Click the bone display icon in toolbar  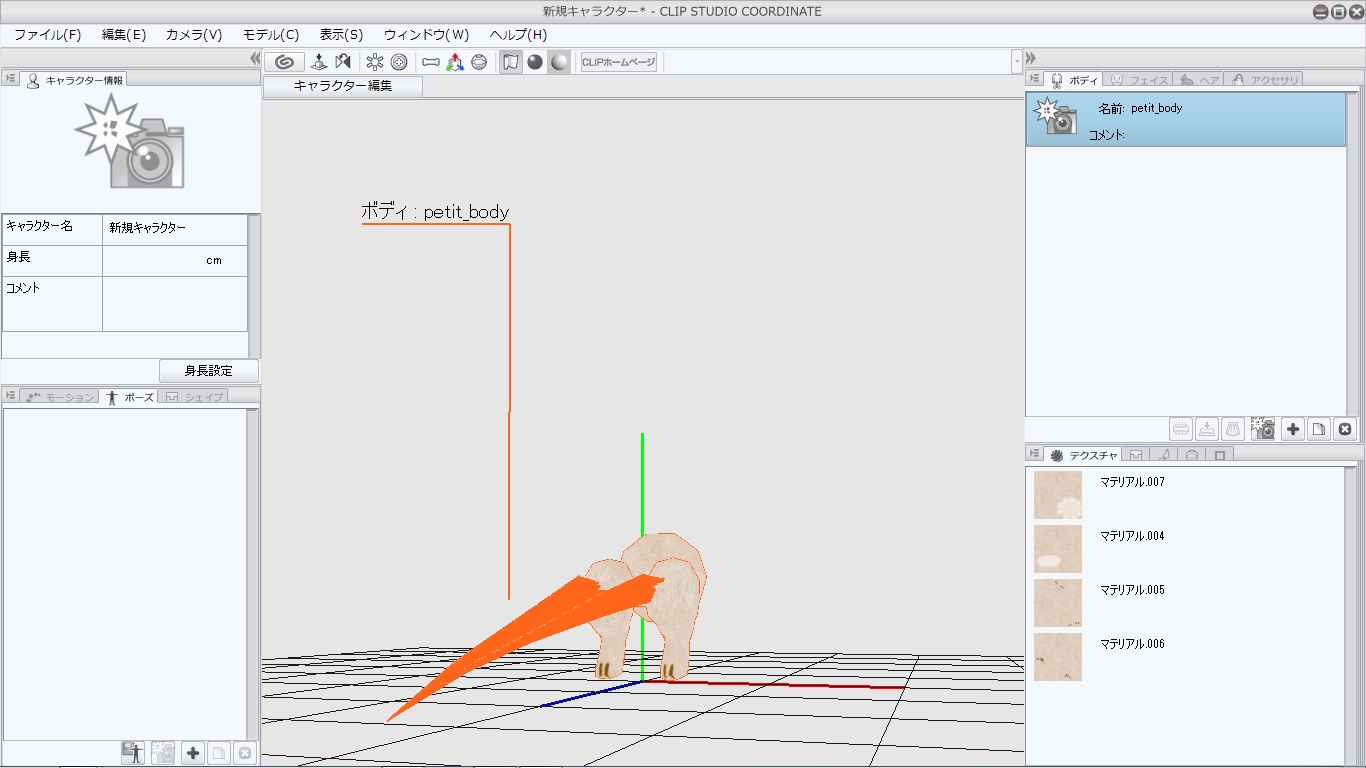(431, 62)
